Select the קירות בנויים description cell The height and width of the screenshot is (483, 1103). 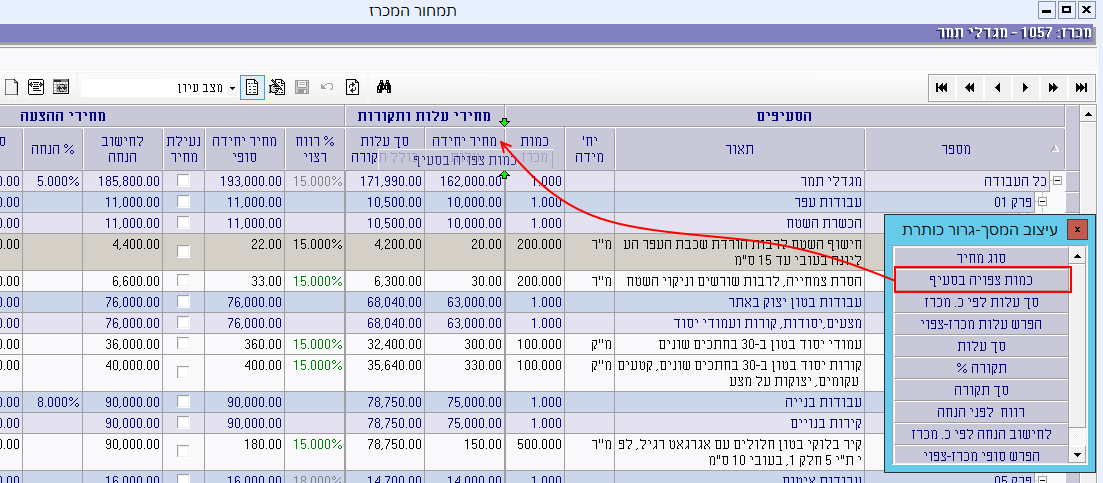click(x=739, y=423)
